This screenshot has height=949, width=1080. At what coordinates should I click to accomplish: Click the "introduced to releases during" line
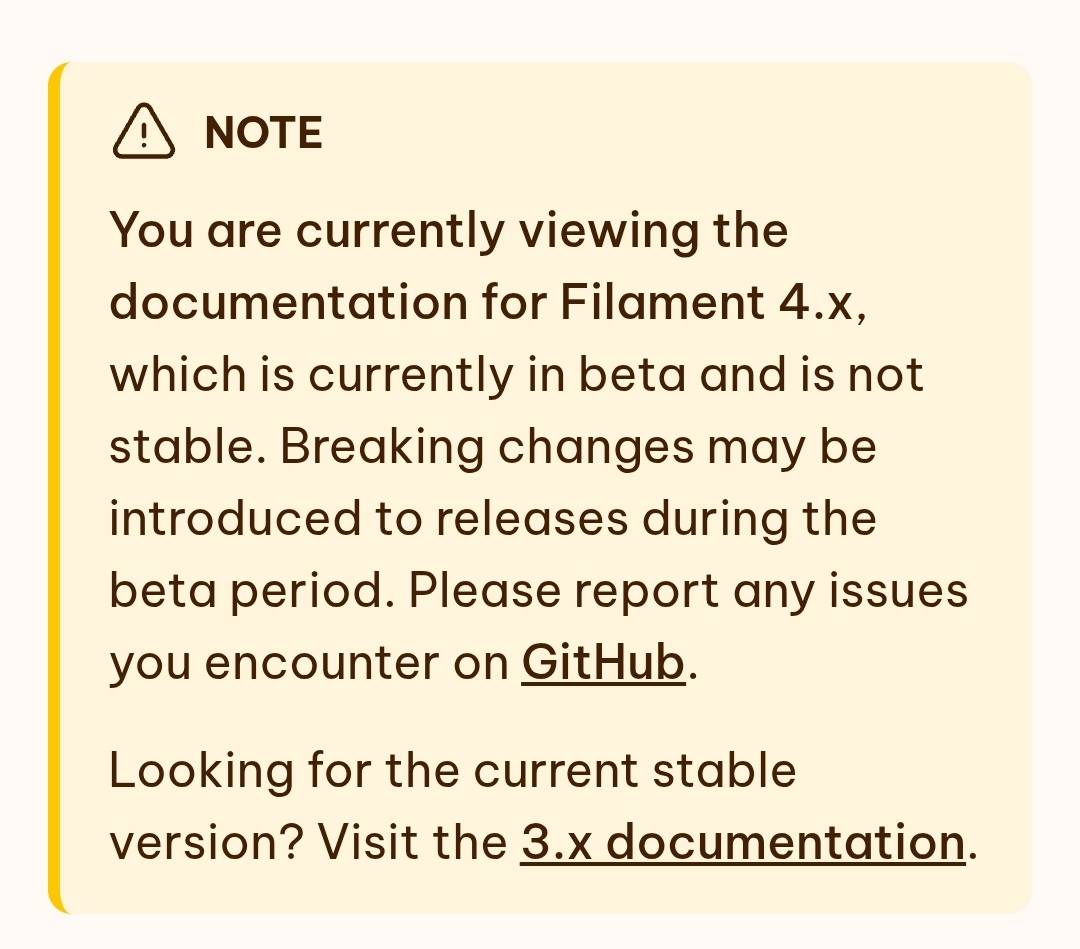(x=492, y=519)
